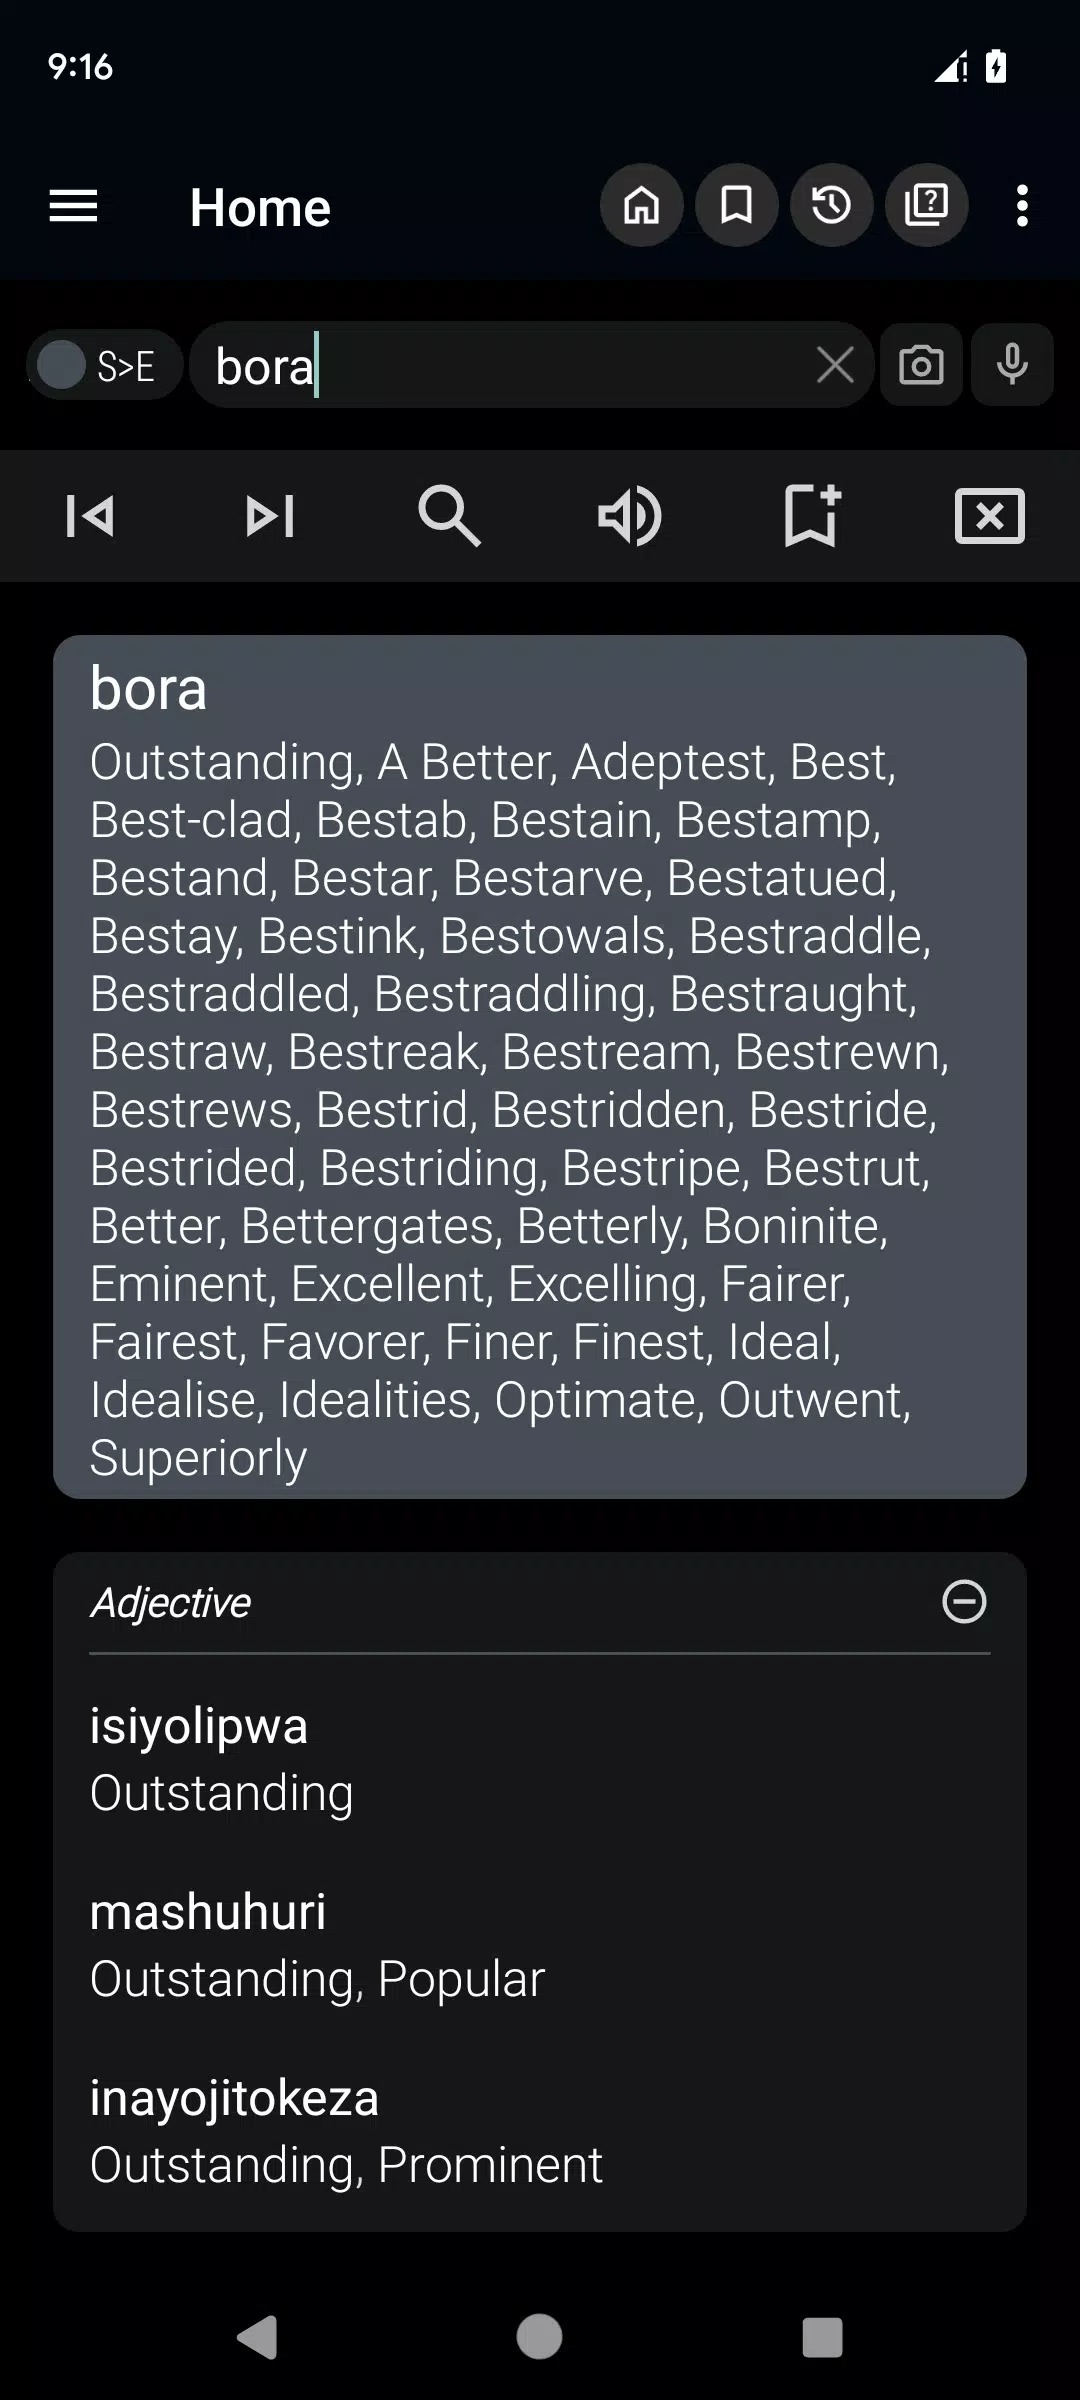Clear the search text with the X

click(835, 366)
